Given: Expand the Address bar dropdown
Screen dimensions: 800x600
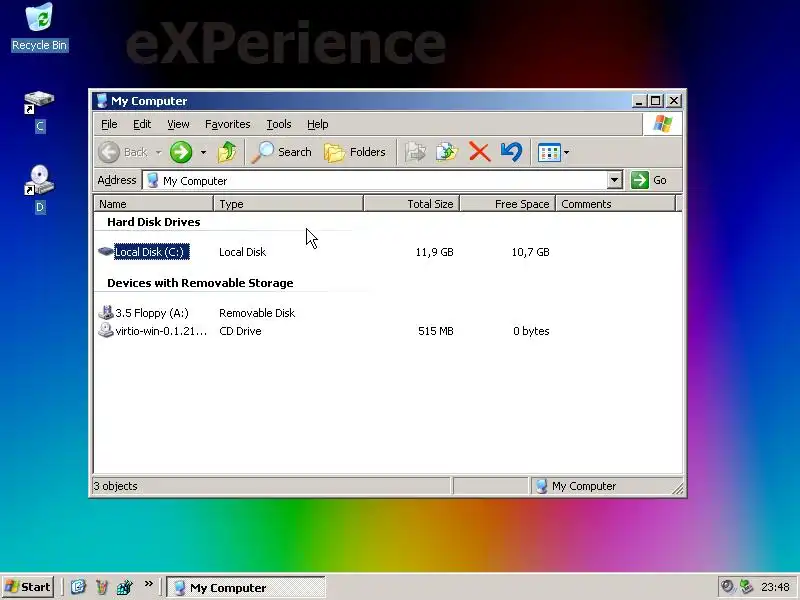Looking at the screenshot, I should (x=615, y=180).
